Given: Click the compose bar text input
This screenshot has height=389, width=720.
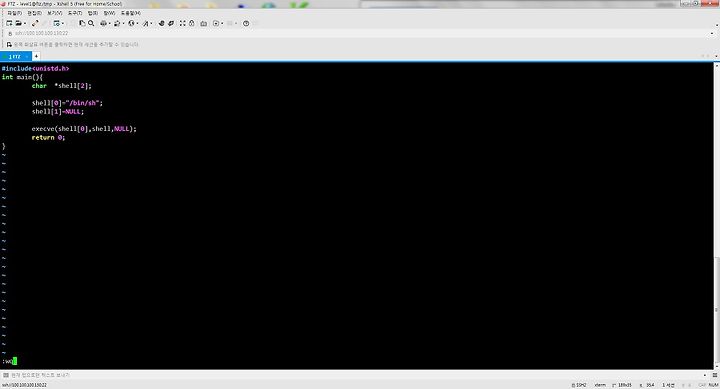Looking at the screenshot, I should coord(358,375).
